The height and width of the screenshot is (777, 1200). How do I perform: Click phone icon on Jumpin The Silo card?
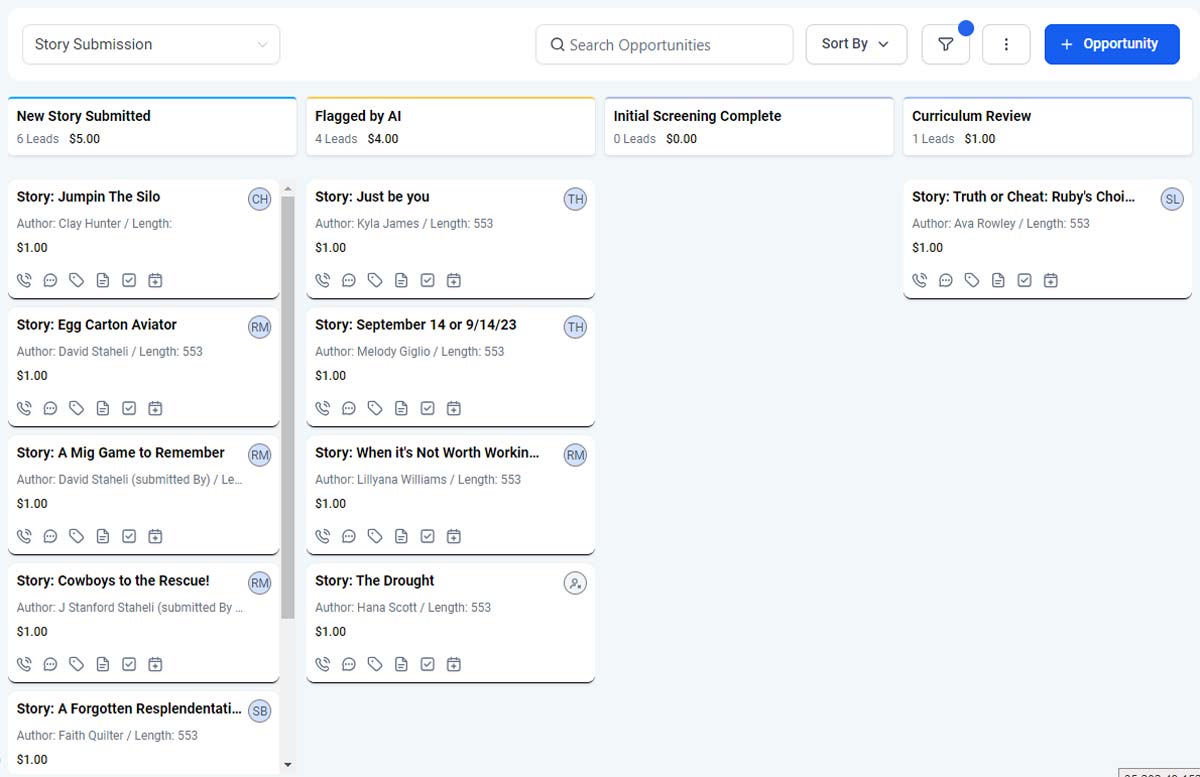[x=25, y=280]
